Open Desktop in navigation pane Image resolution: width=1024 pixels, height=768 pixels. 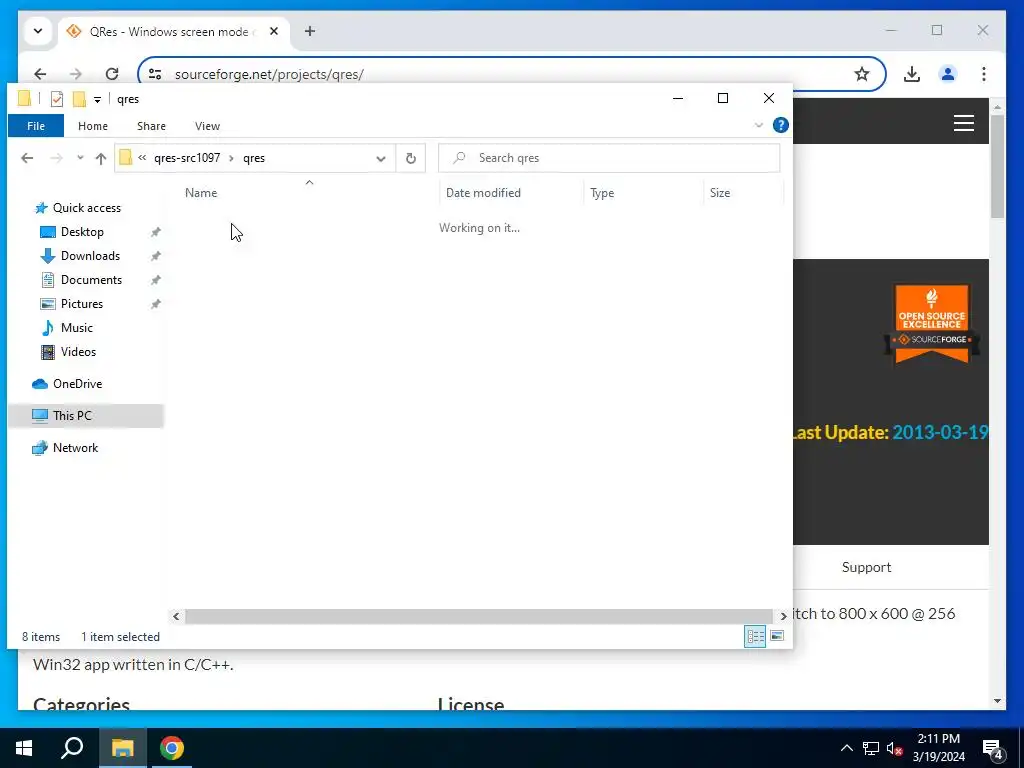click(82, 232)
